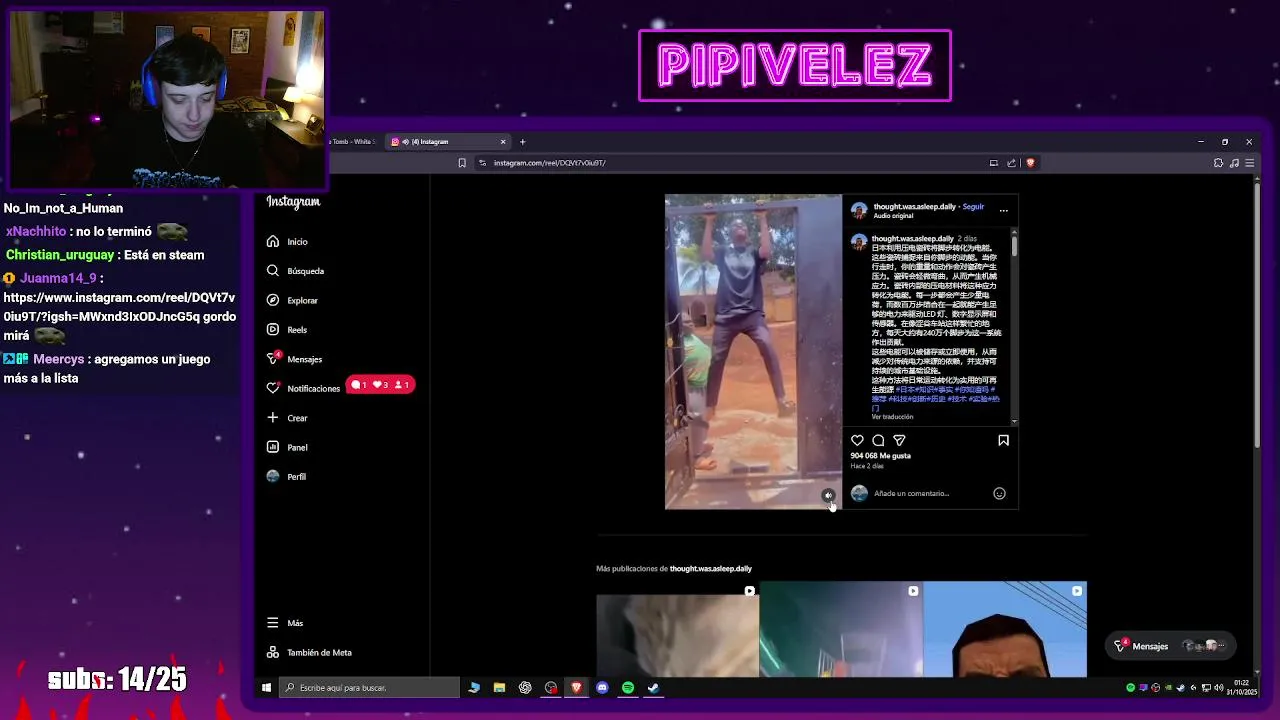The width and height of the screenshot is (1280, 720).
Task: Open the Windows Start menu
Action: (x=266, y=688)
